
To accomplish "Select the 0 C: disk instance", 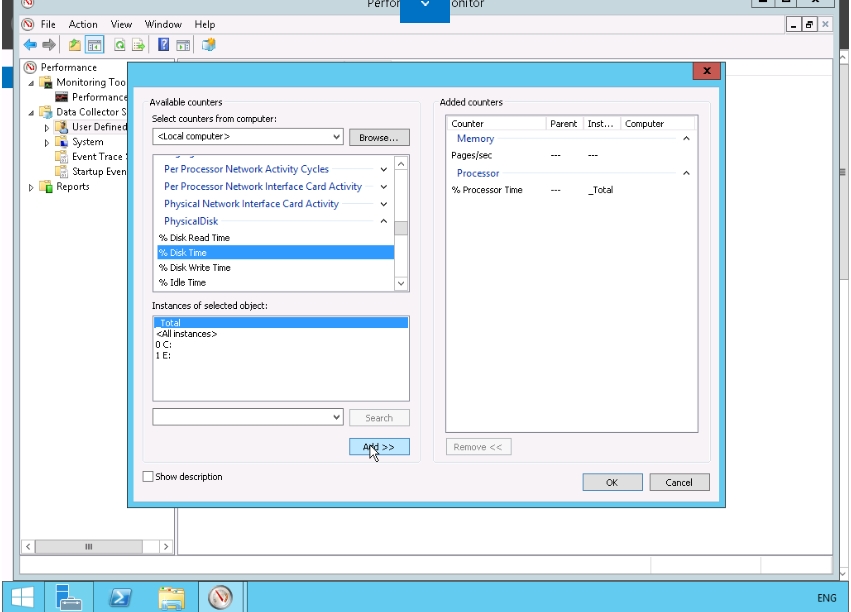I will pyautogui.click(x=163, y=345).
